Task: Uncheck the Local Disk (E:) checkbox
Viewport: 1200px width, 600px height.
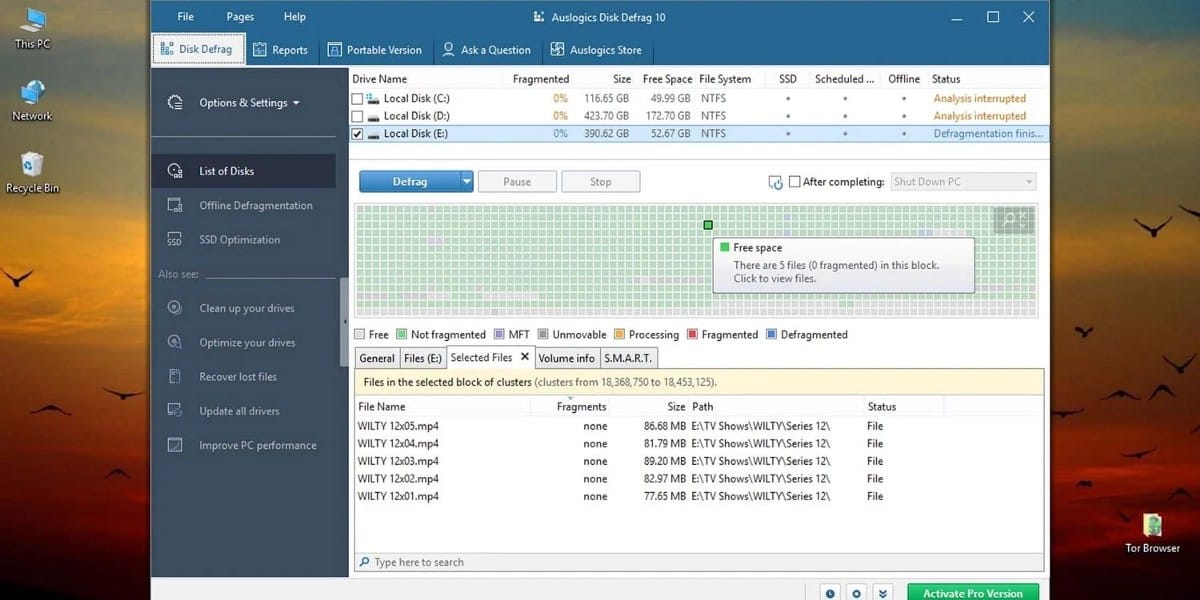Action: (x=358, y=134)
